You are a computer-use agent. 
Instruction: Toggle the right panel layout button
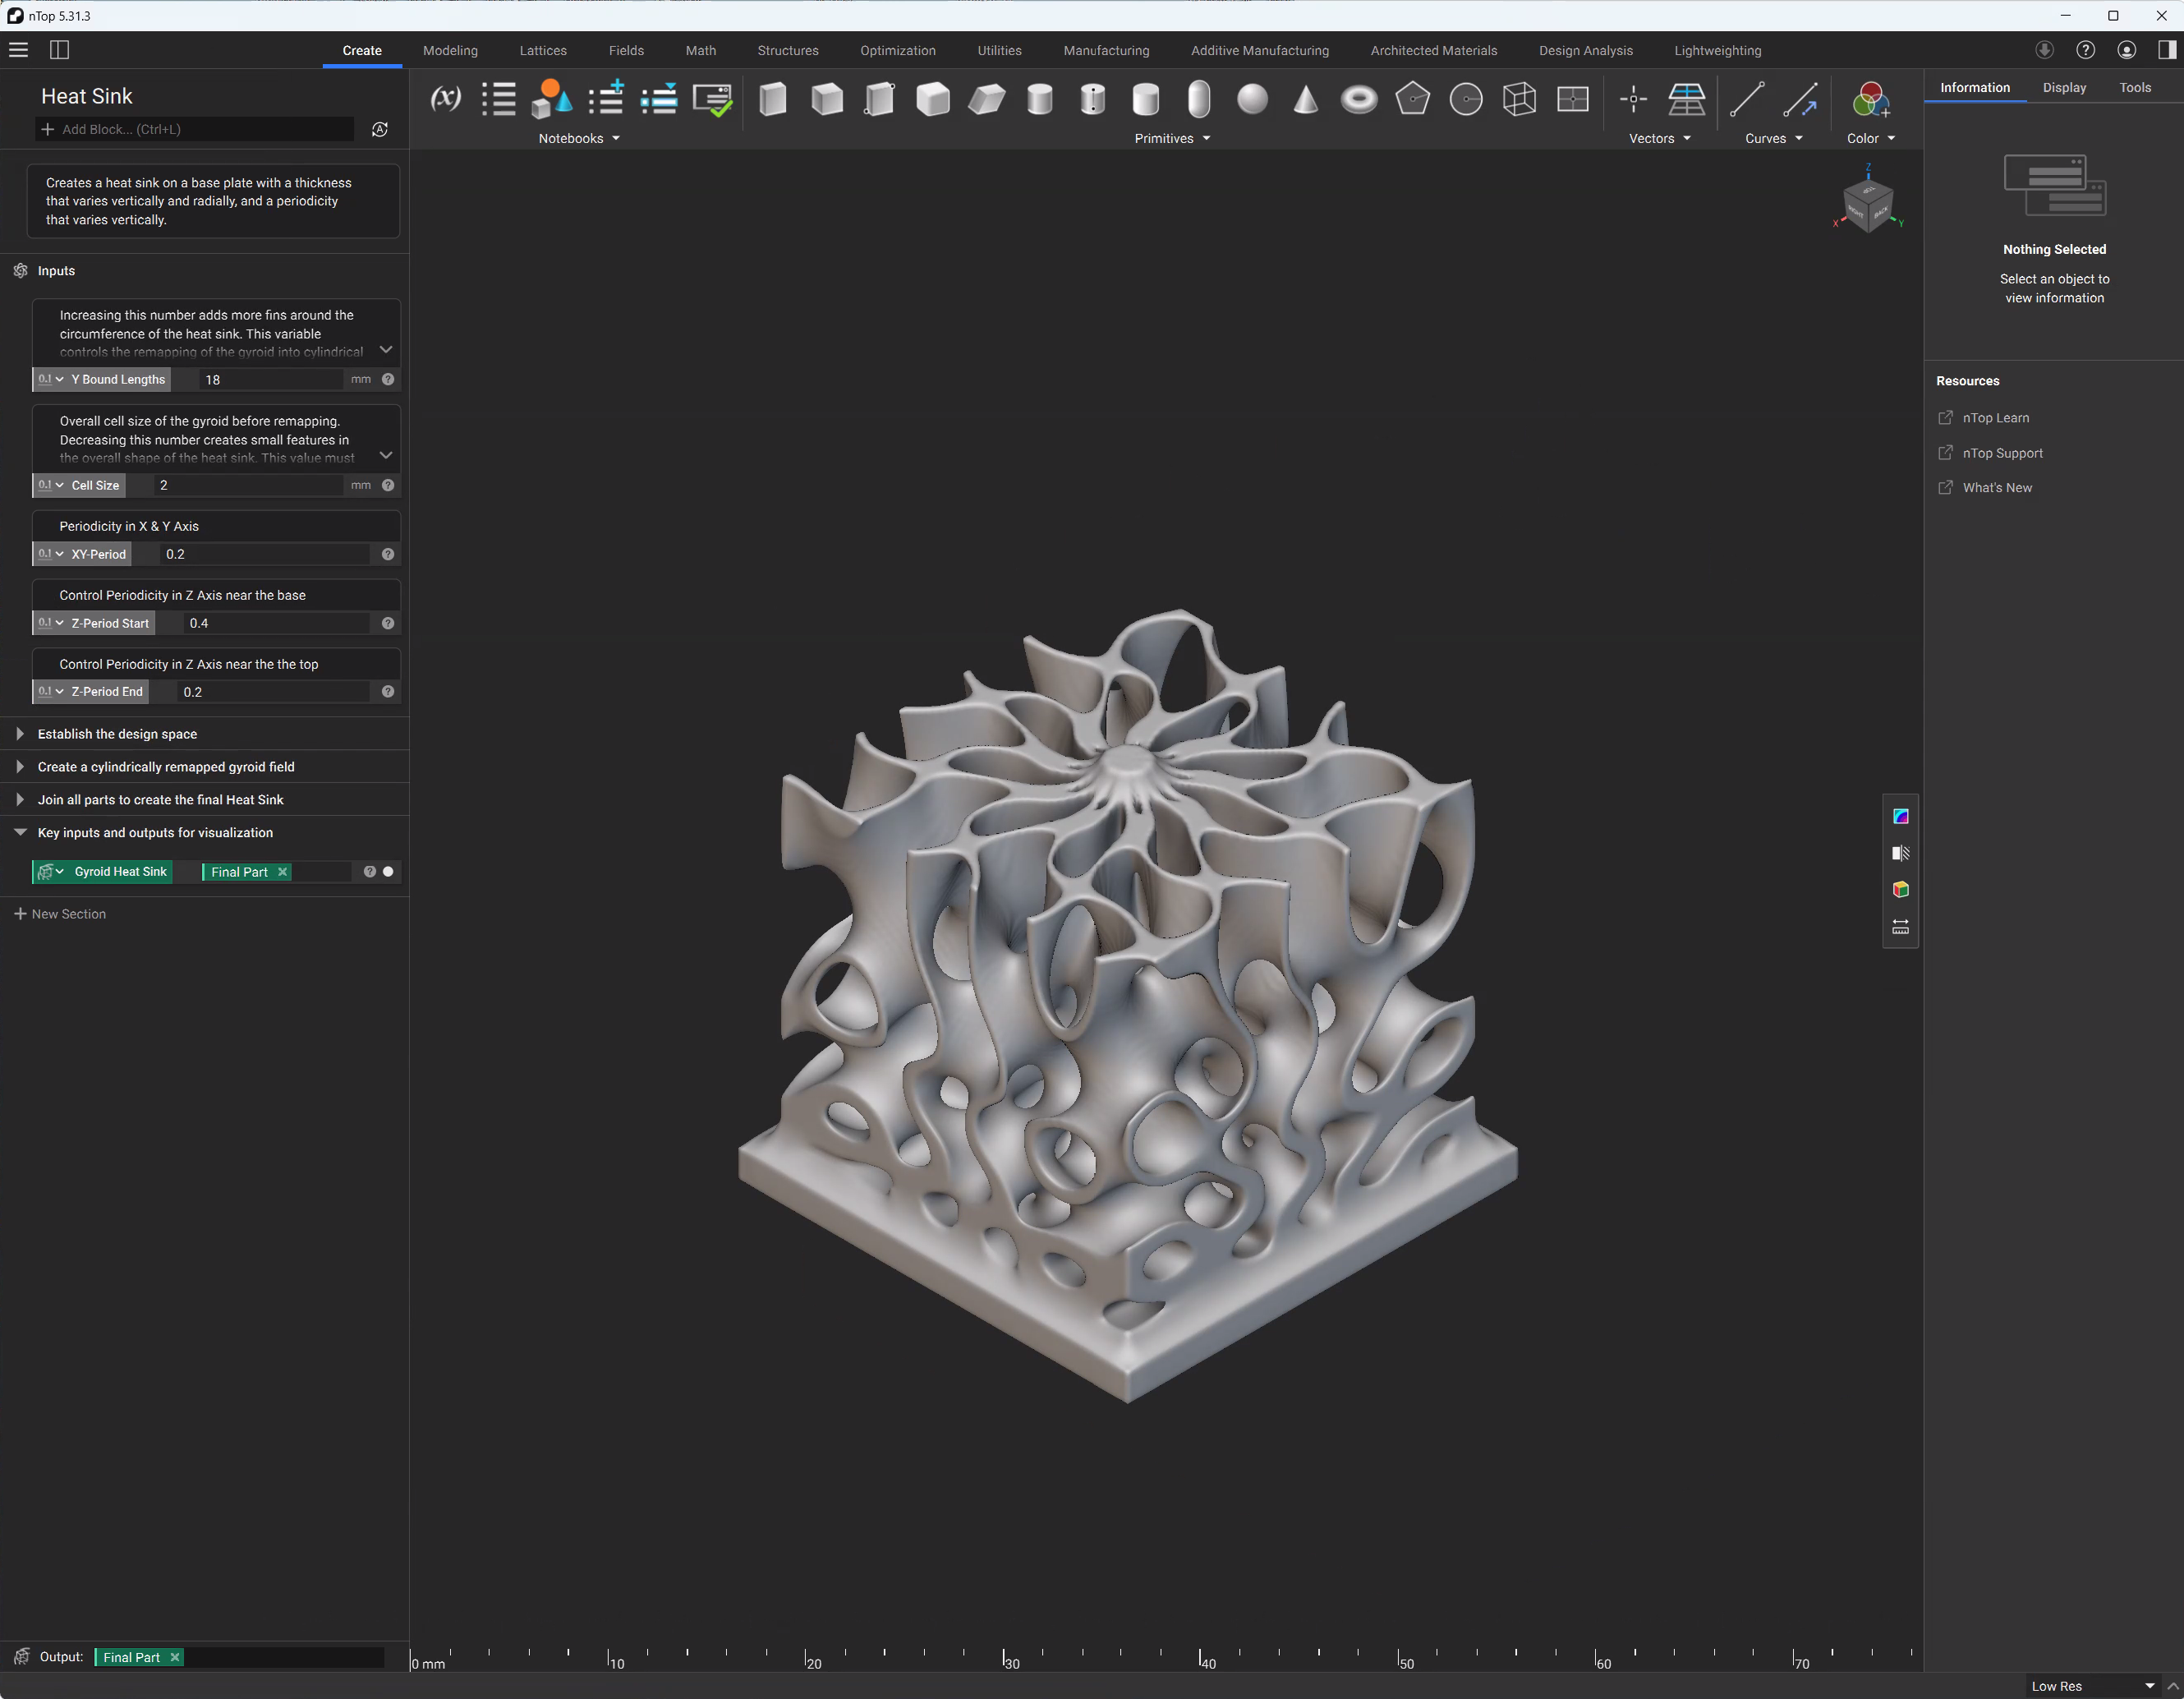click(x=2166, y=50)
